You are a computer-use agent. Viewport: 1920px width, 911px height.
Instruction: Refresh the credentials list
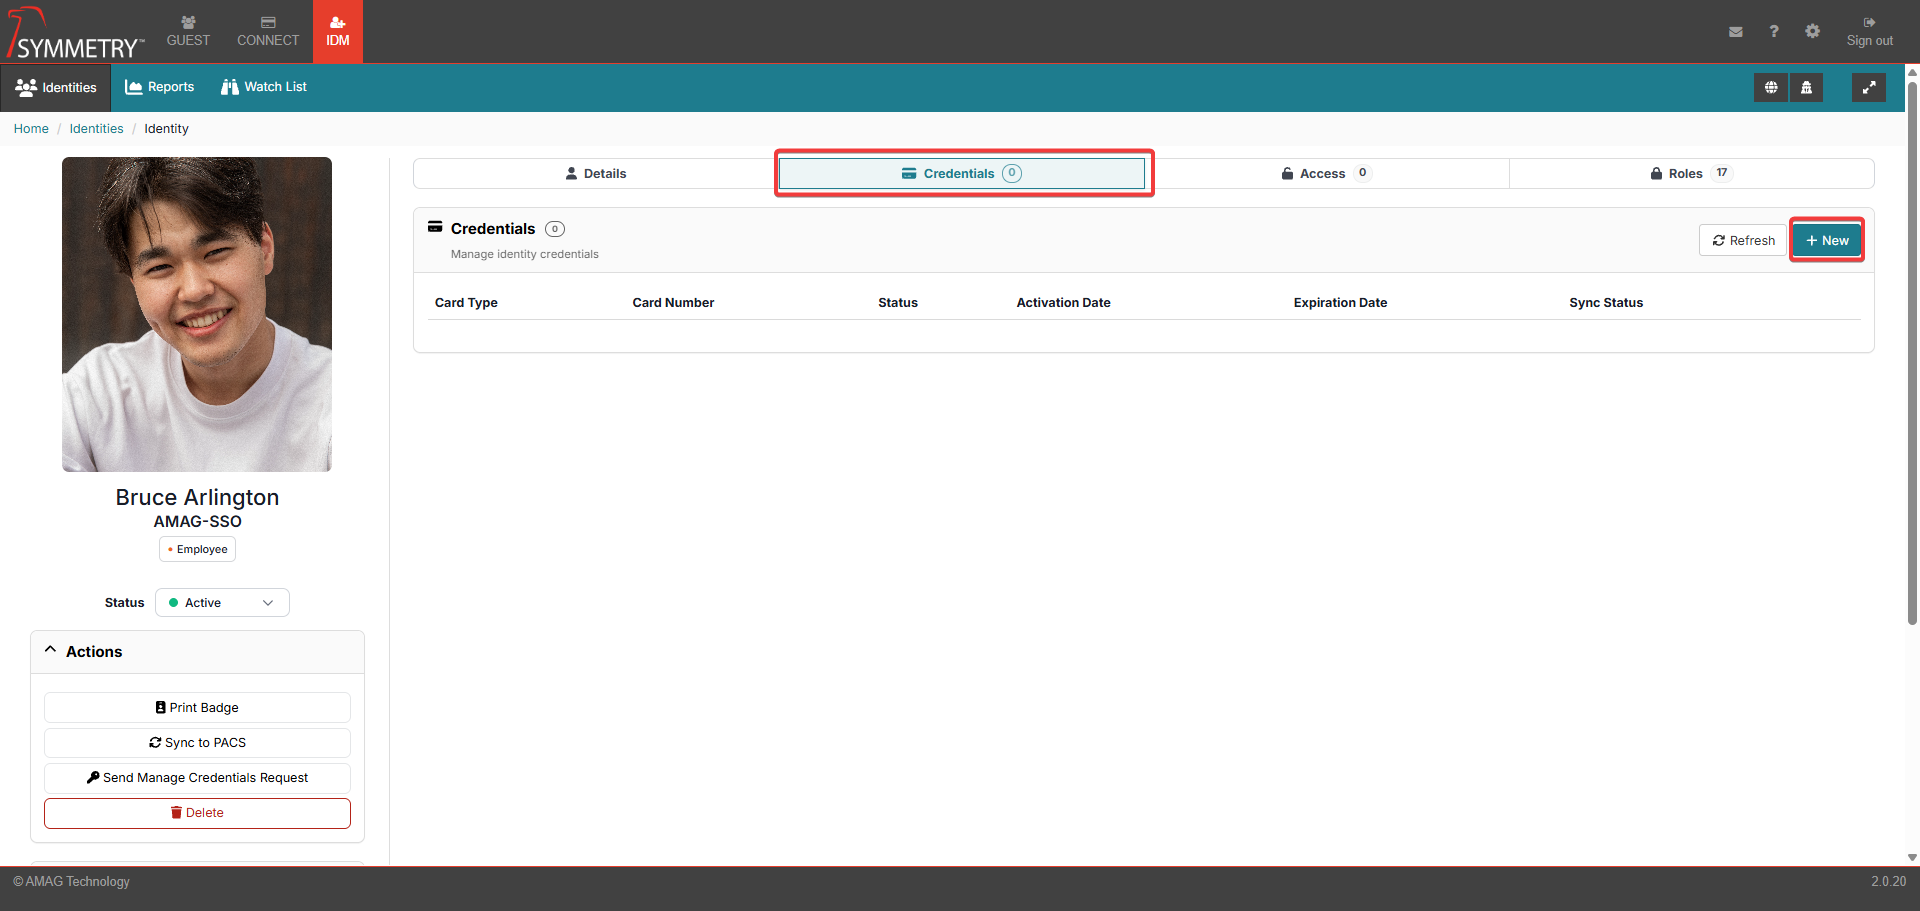coord(1742,241)
